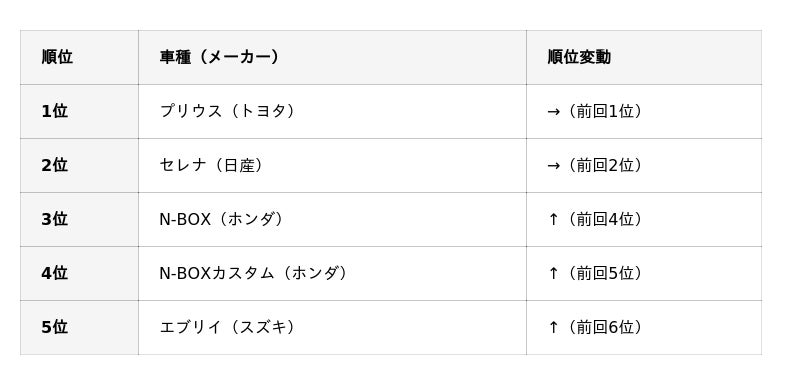The height and width of the screenshot is (385, 800).
Task: Click the 順位変動 column header
Action: (x=644, y=57)
